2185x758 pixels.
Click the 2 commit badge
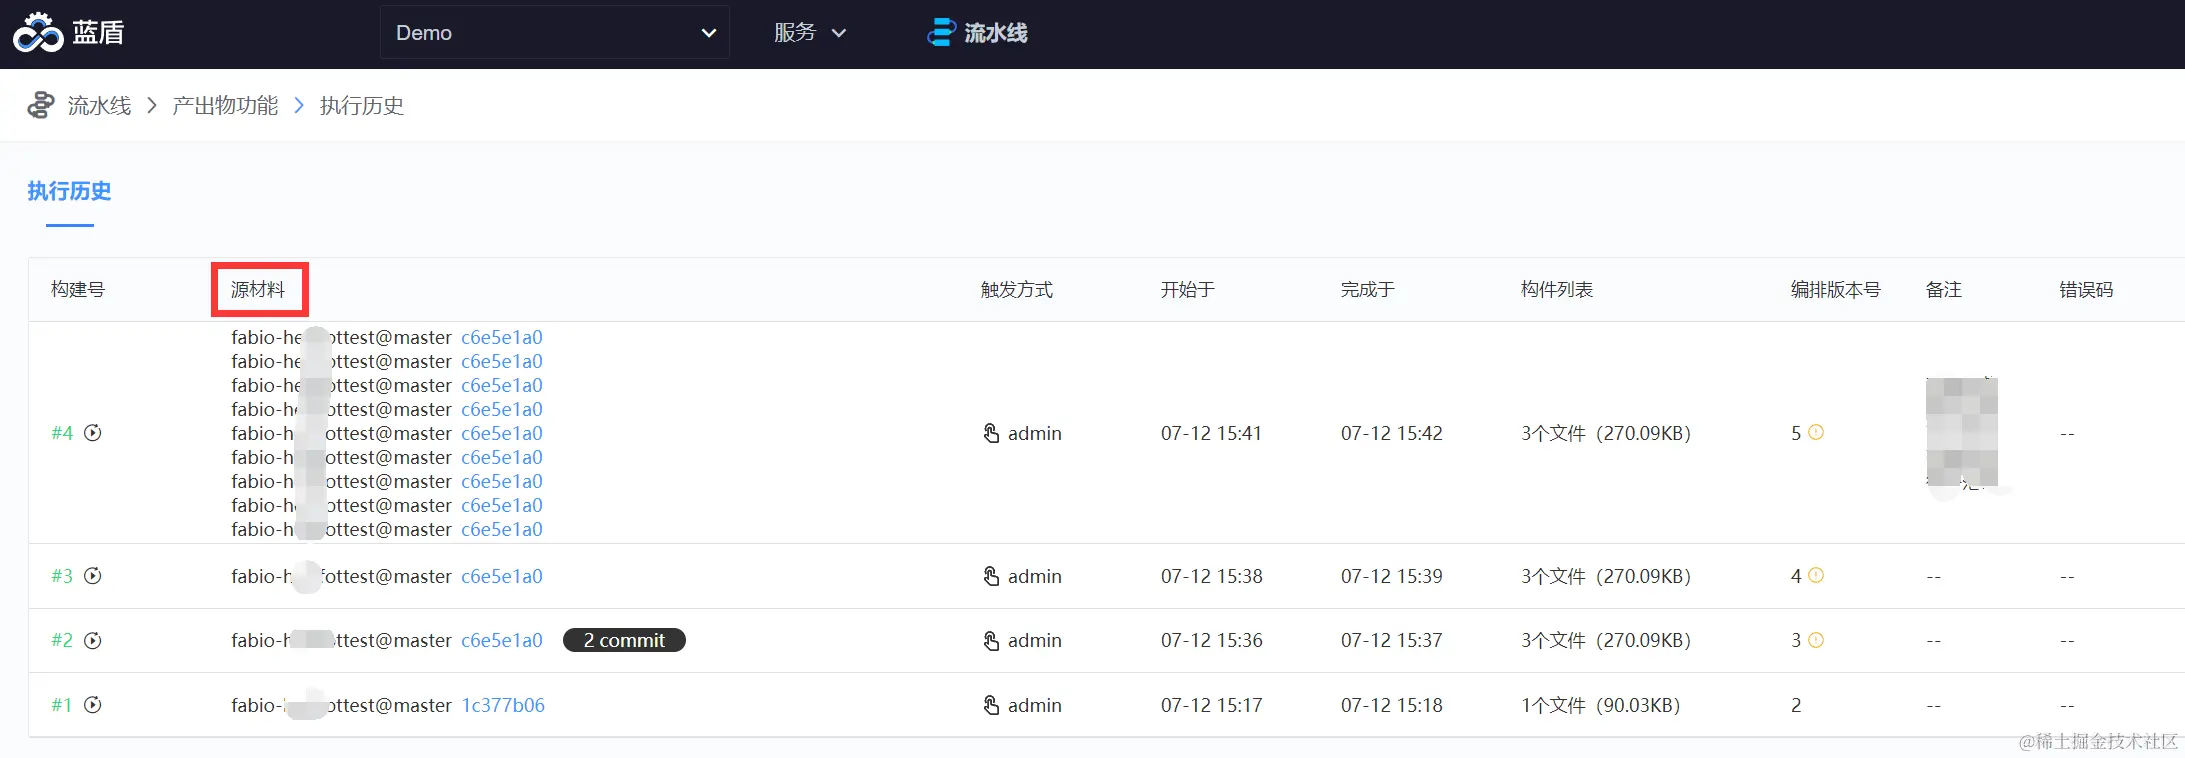(x=624, y=640)
